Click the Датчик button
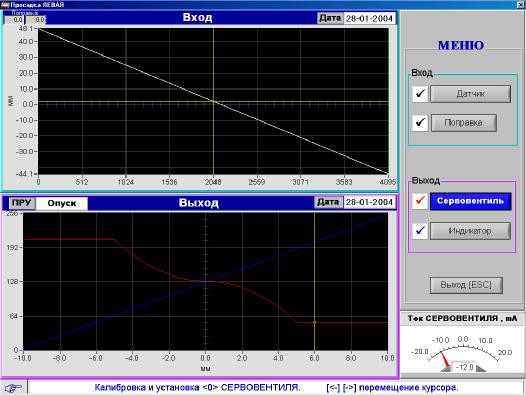The height and width of the screenshot is (395, 526). [470, 94]
